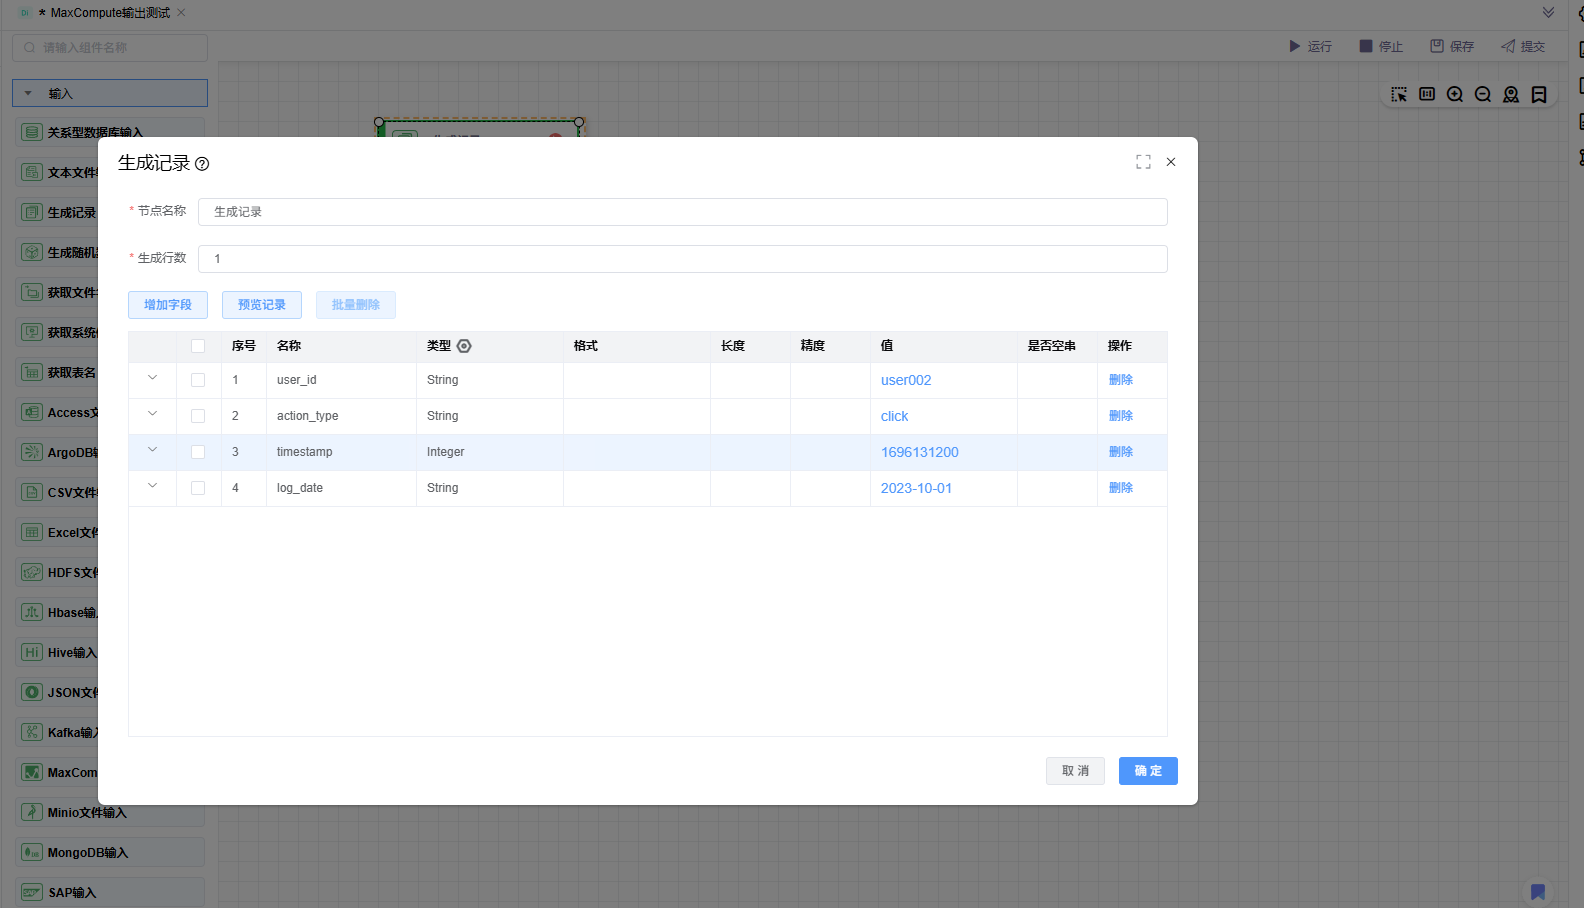Toggle the select-all checkbox in table header

198,346
